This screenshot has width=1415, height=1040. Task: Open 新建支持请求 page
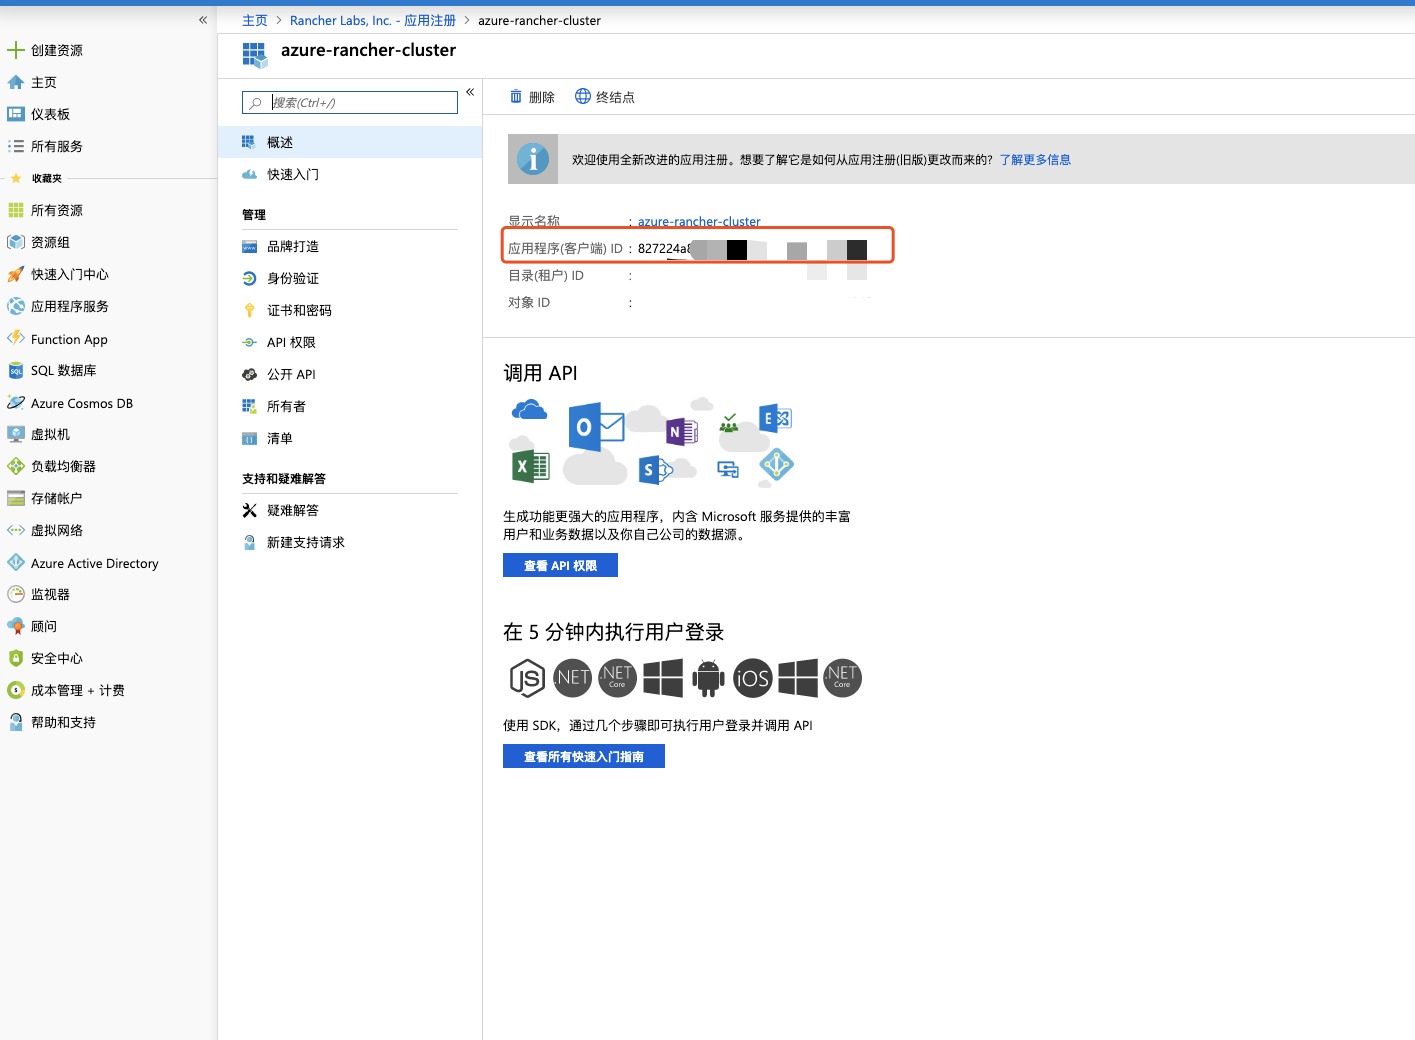point(350,542)
